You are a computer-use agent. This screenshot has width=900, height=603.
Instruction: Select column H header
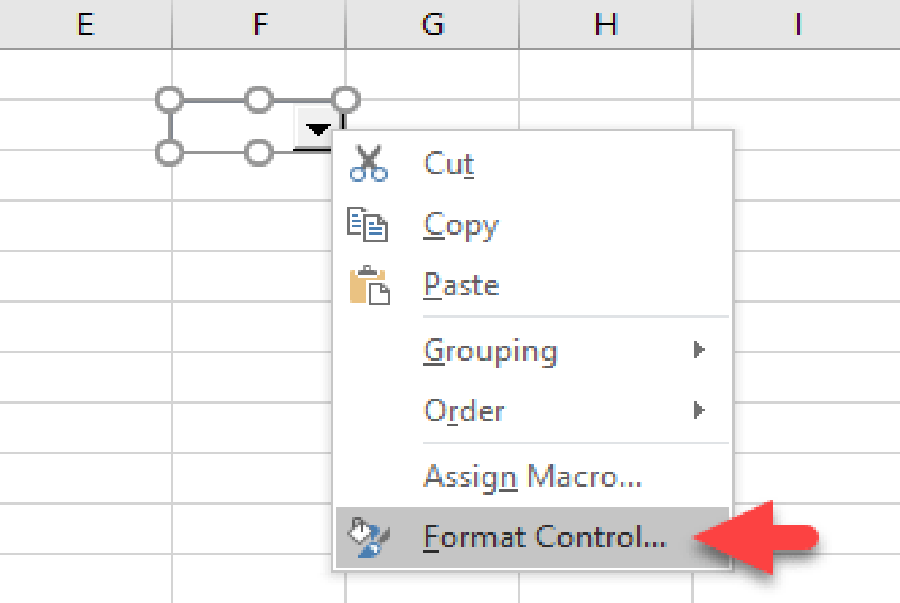[x=606, y=24]
